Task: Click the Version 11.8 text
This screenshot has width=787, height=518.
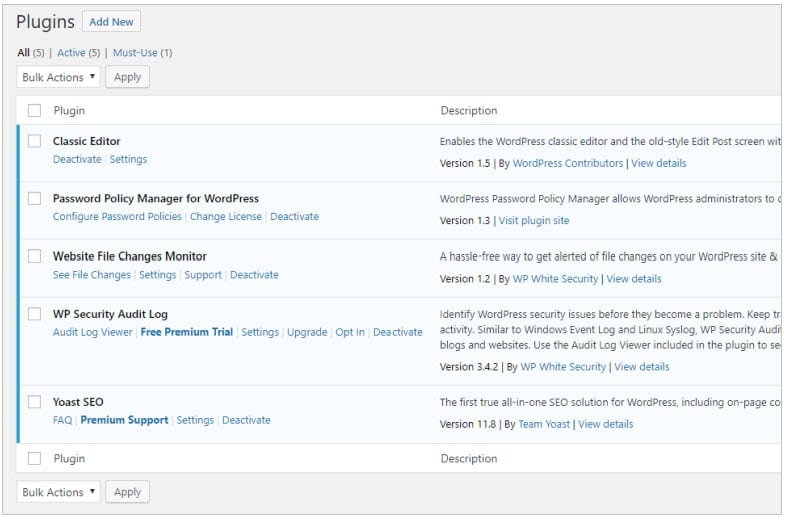Action: pyautogui.click(x=468, y=424)
